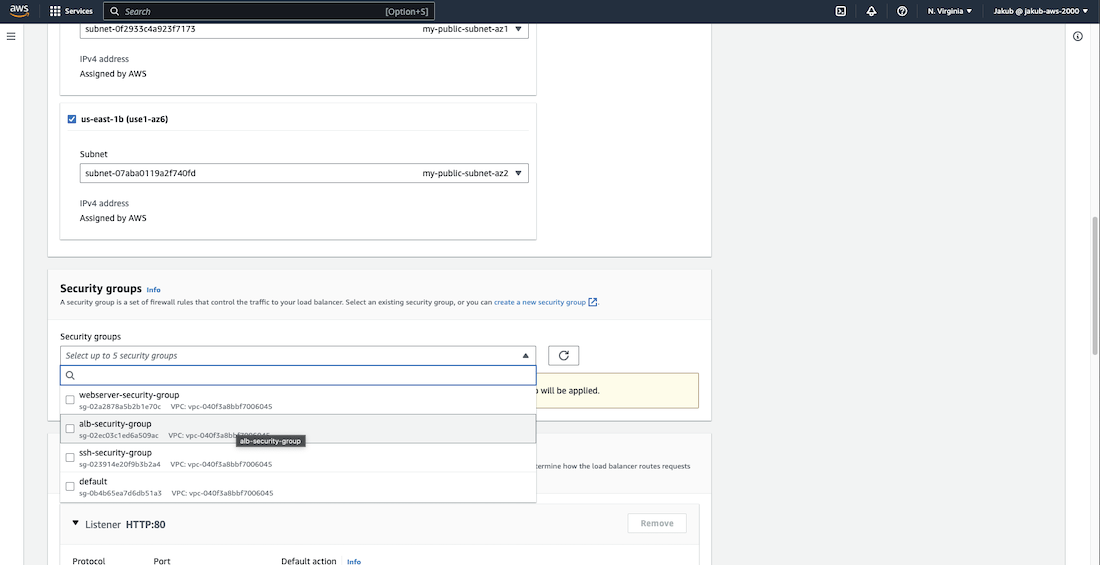Open the help question mark menu
The width and height of the screenshot is (1100, 565).
tap(902, 11)
